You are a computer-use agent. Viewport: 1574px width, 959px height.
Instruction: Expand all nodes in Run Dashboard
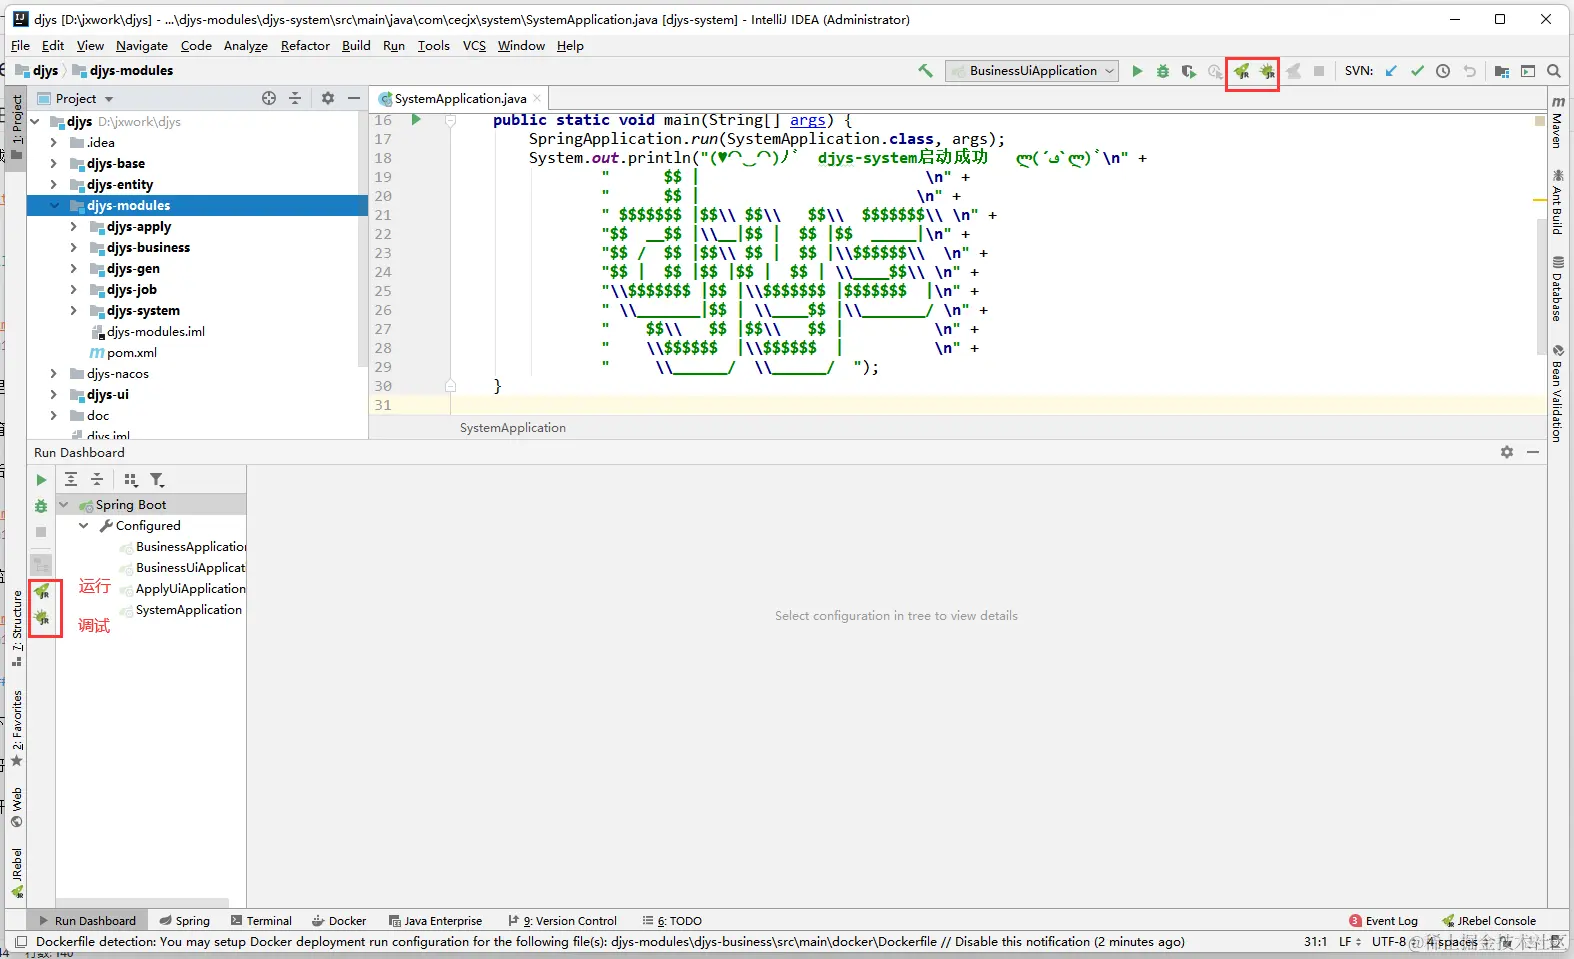[71, 480]
